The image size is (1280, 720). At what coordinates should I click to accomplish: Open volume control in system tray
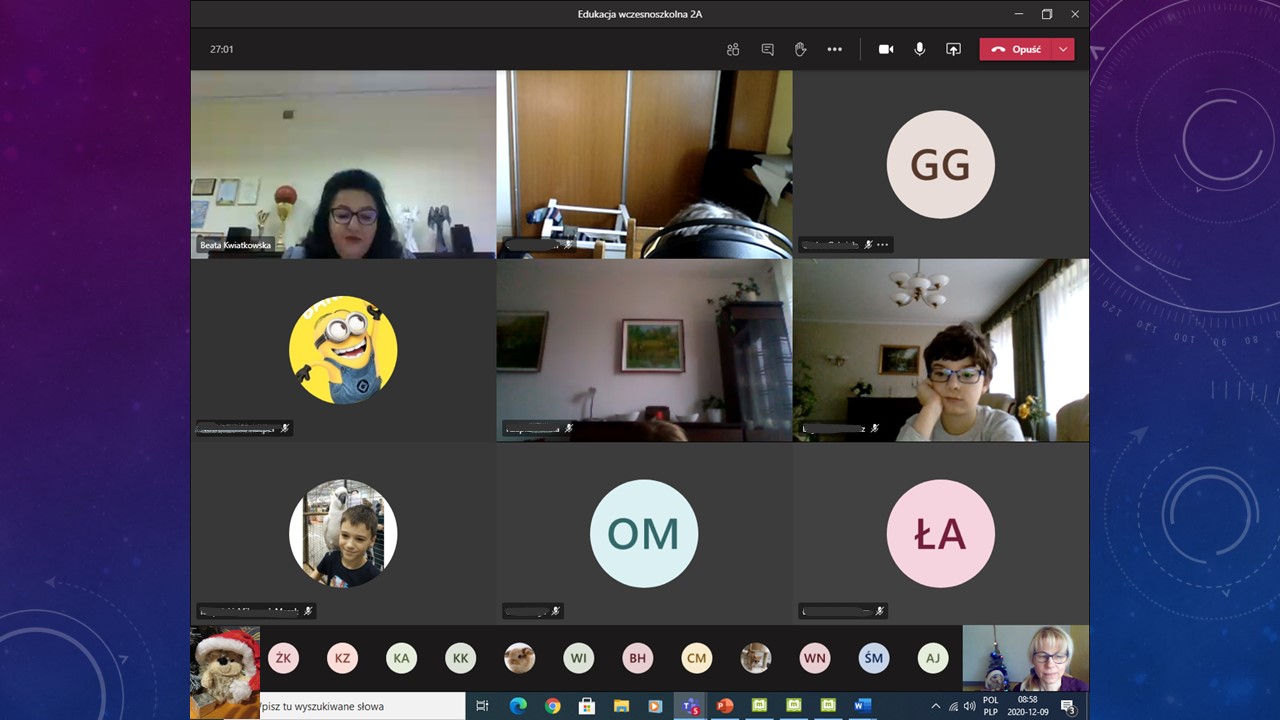click(x=969, y=706)
